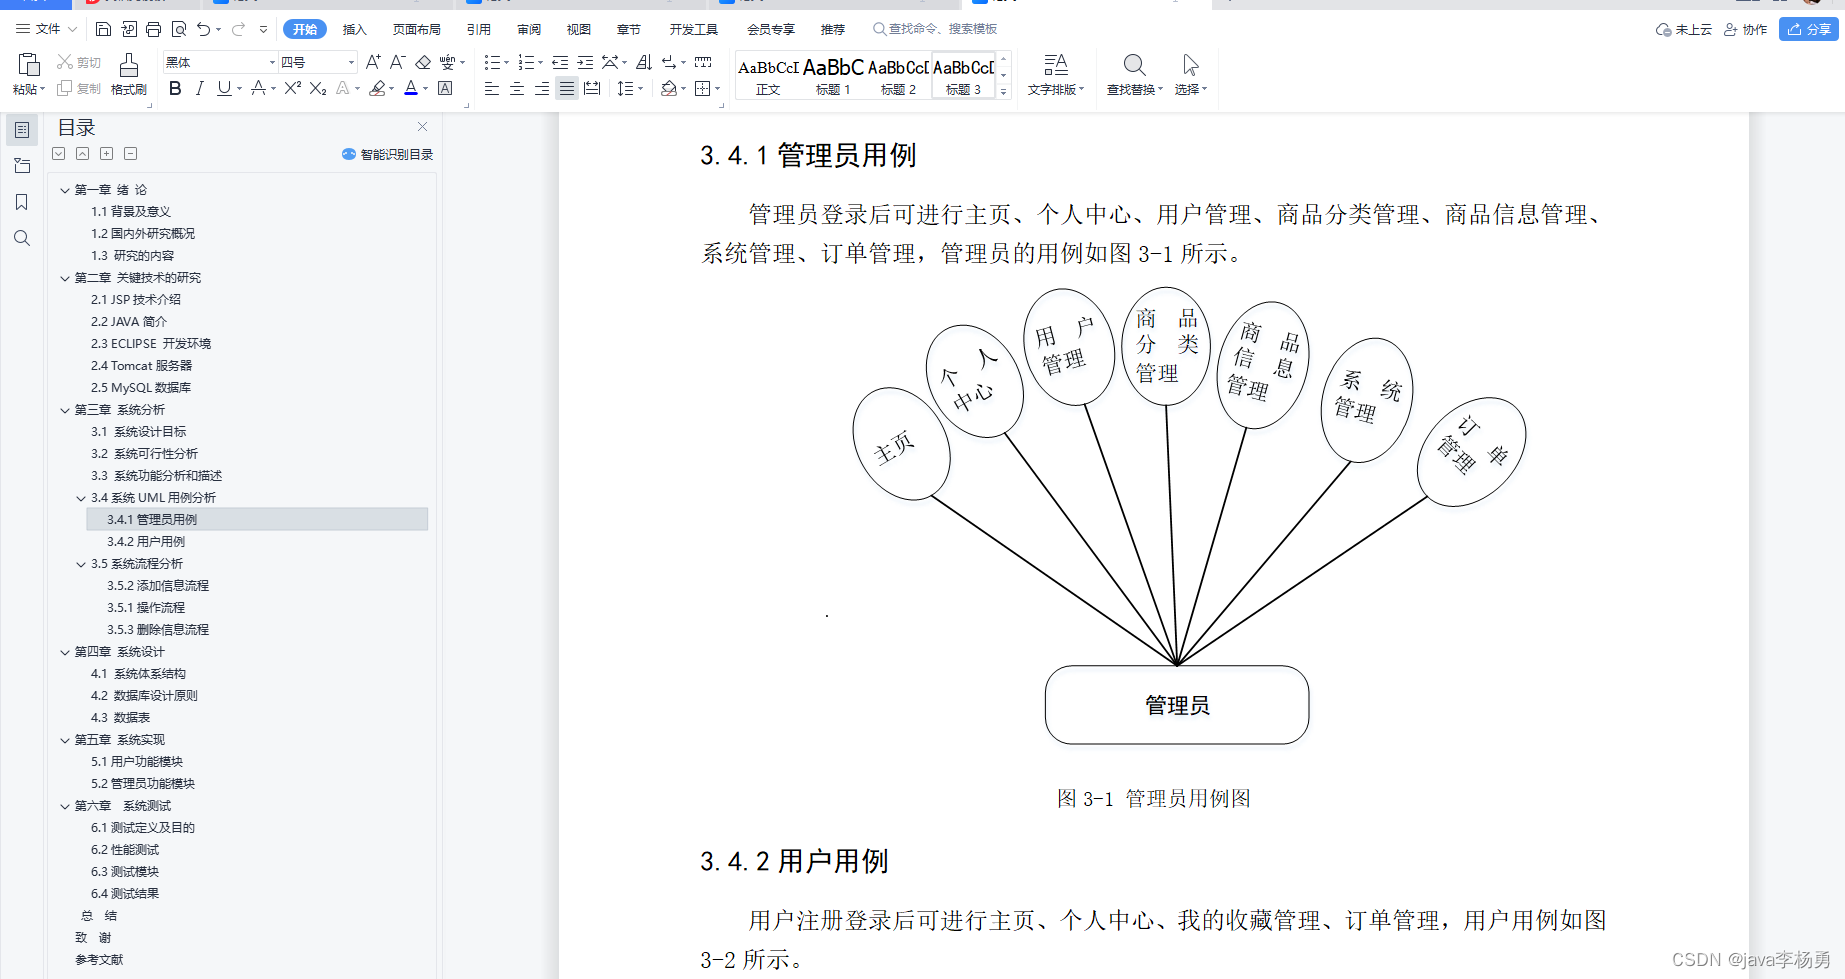The width and height of the screenshot is (1845, 979).
Task: Open Find and Replace (查找替换)
Action: [1134, 74]
